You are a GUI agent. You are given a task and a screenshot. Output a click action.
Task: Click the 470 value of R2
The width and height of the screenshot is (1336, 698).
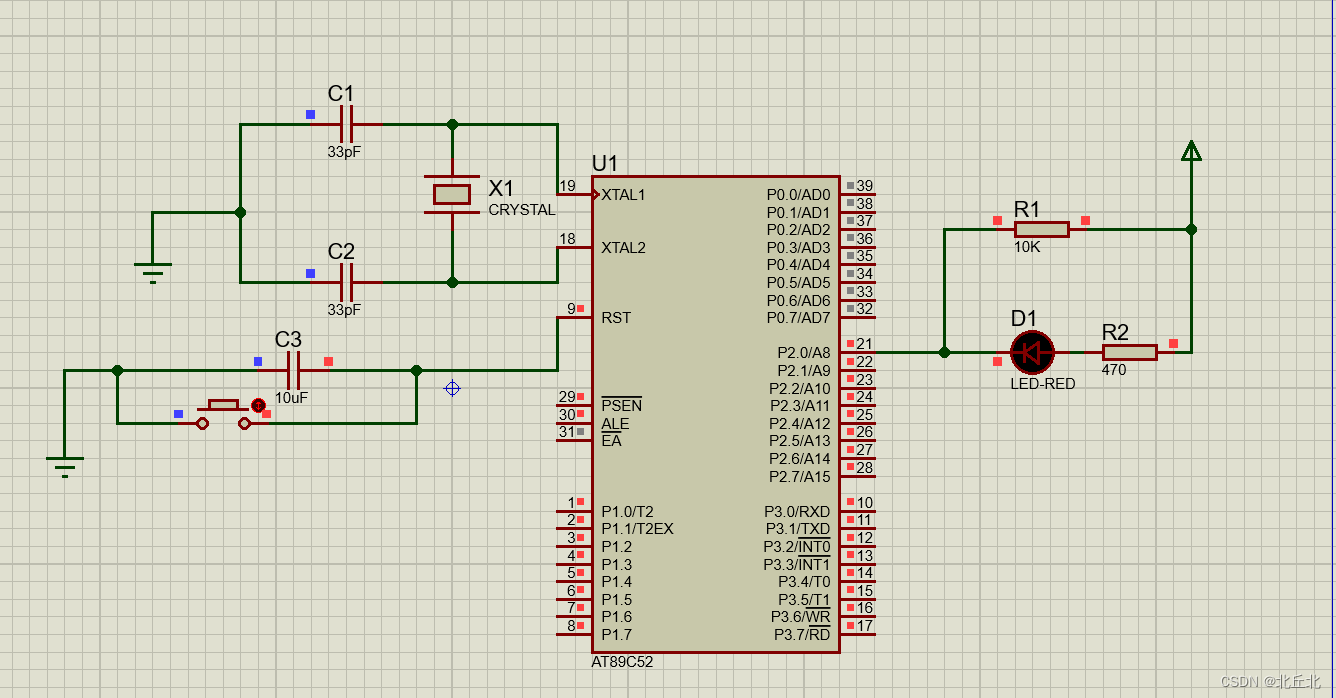[1114, 370]
